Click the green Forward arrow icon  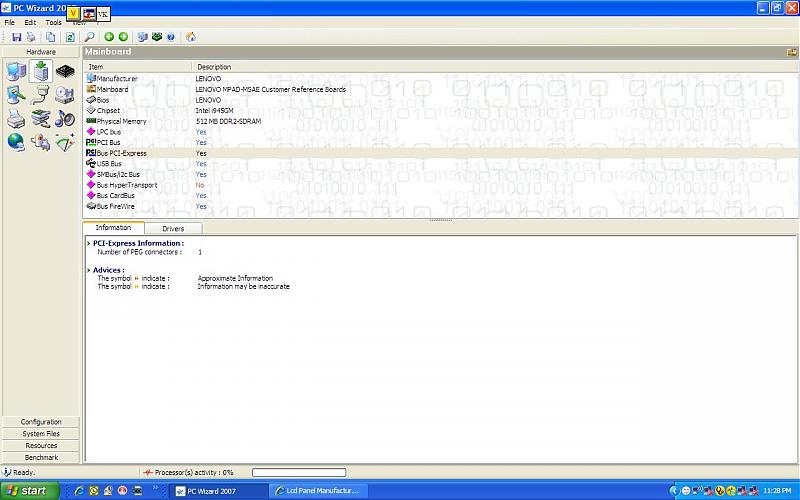click(x=122, y=37)
